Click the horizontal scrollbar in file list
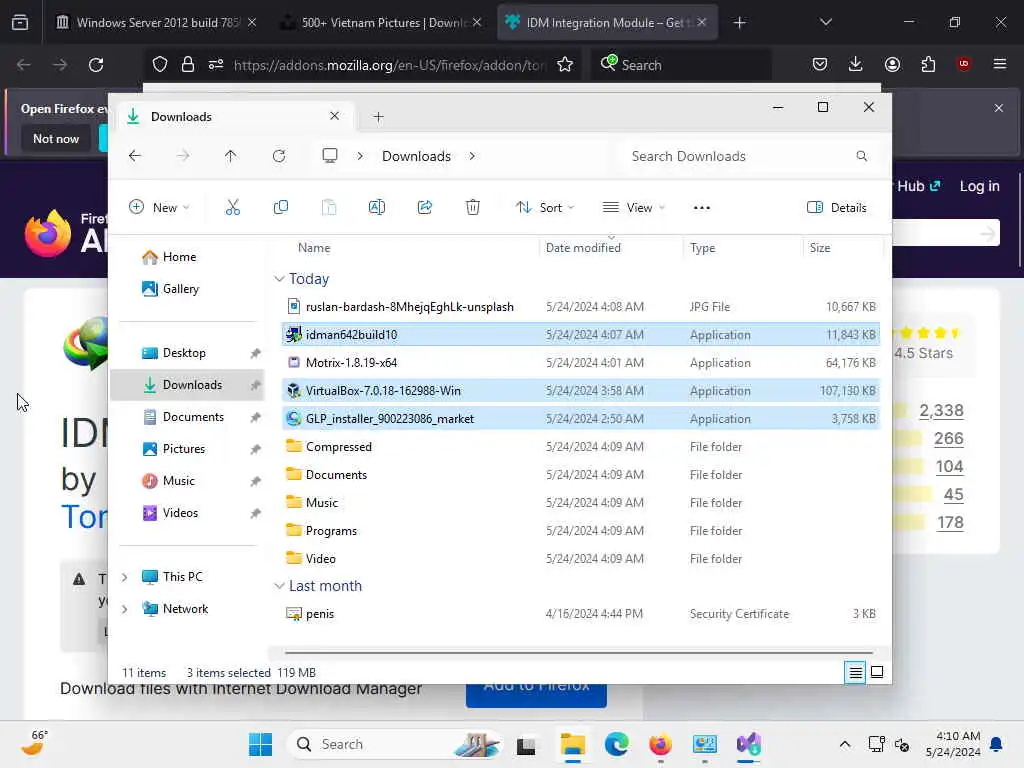Viewport: 1024px width, 768px height. click(579, 652)
